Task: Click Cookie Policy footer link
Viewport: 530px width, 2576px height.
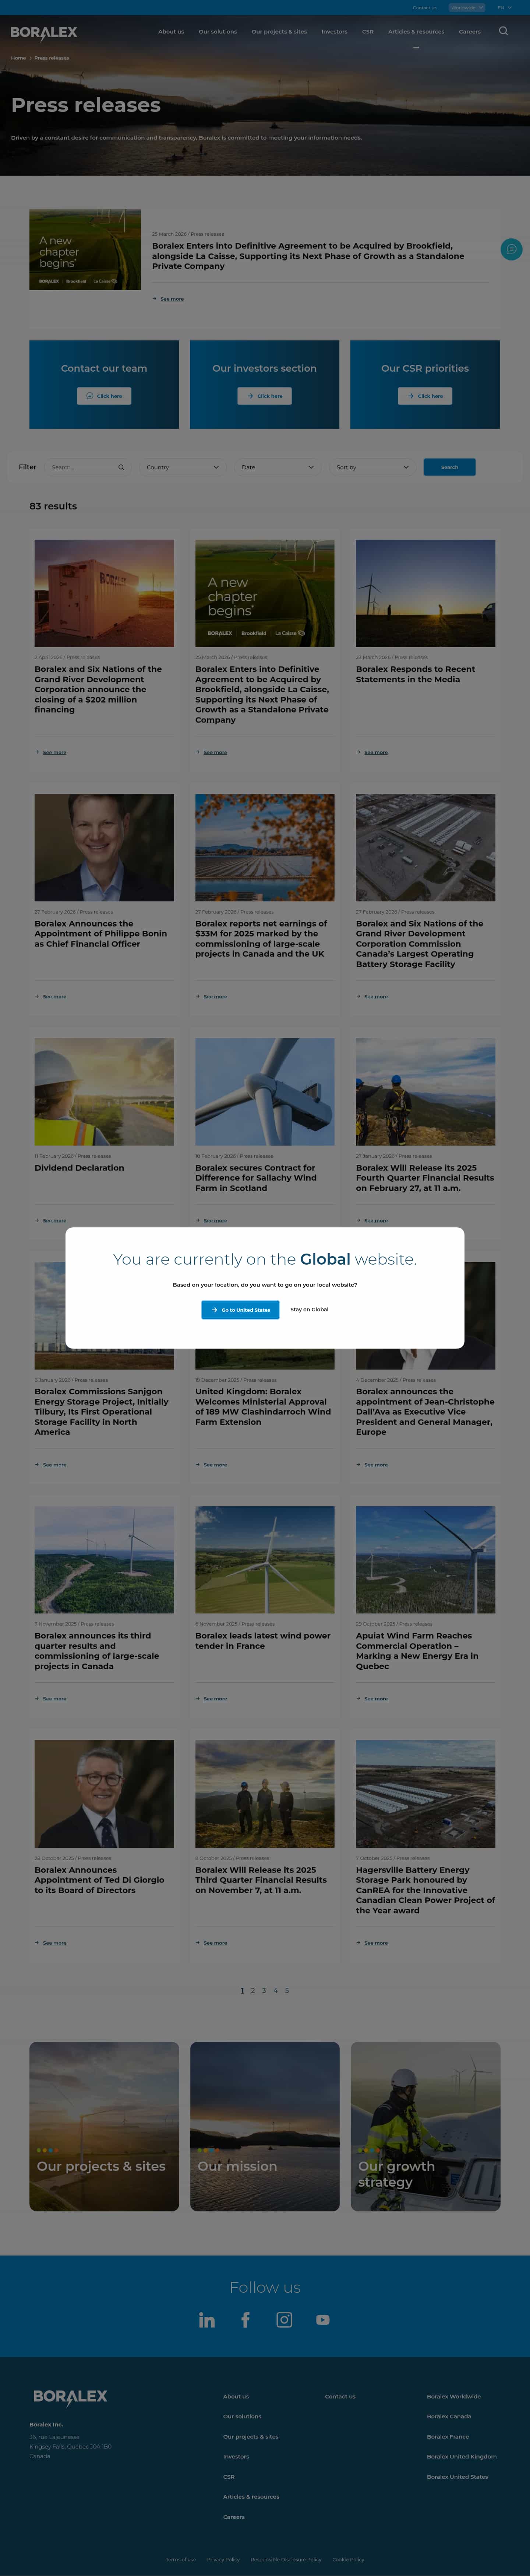Action: coord(348,2559)
